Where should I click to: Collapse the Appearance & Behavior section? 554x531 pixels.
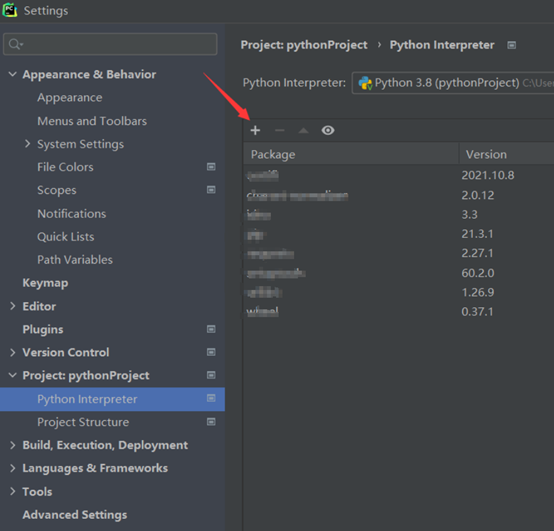[x=12, y=74]
